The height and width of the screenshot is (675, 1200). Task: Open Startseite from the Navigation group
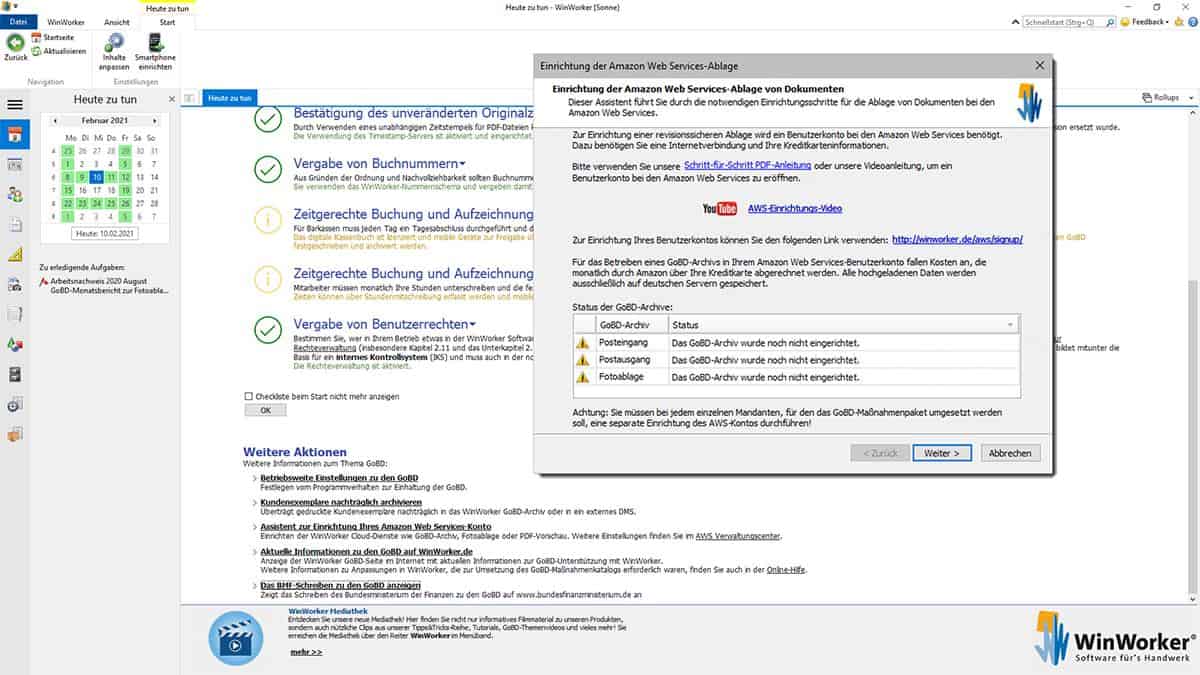(x=51, y=37)
